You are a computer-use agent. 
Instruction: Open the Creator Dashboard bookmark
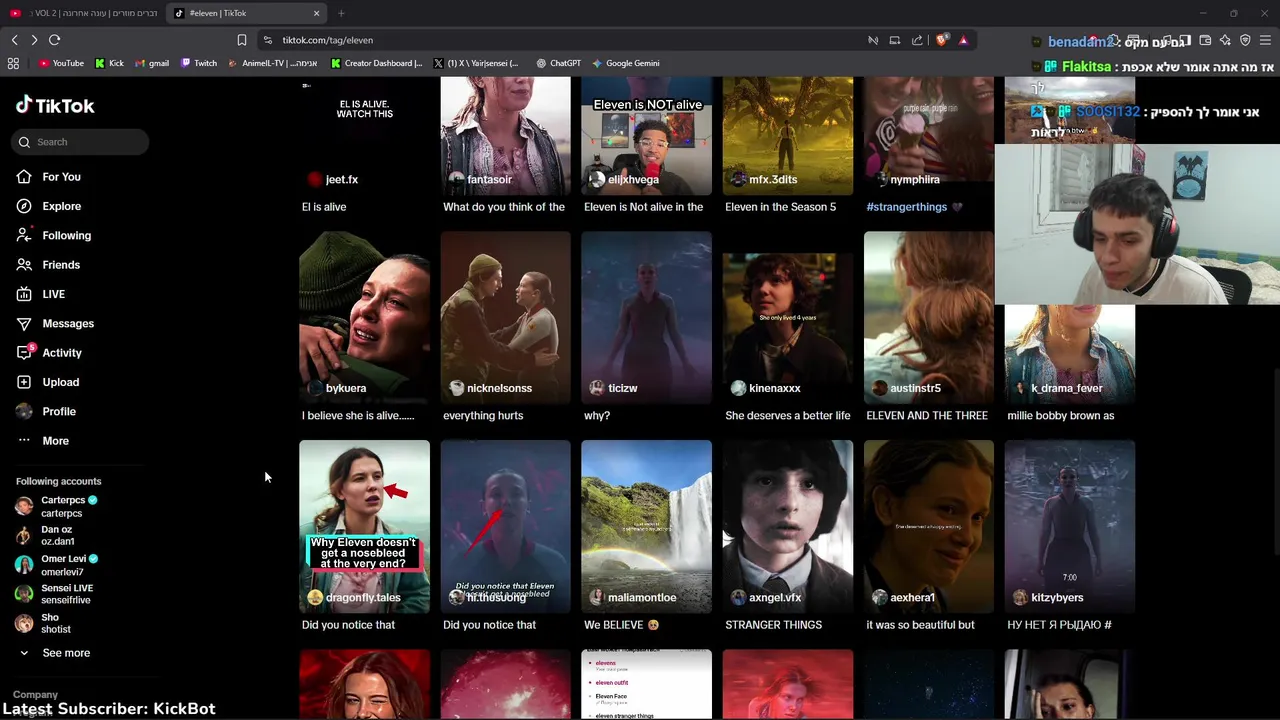(x=377, y=63)
